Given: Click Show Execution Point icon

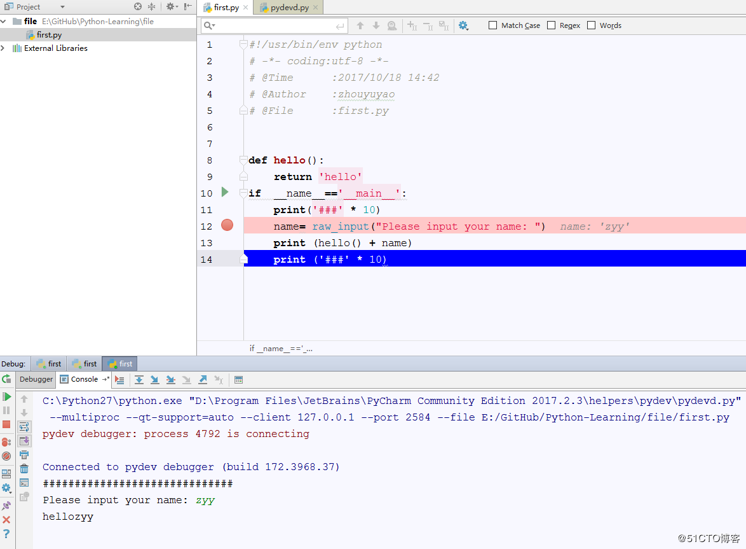Looking at the screenshot, I should (119, 380).
